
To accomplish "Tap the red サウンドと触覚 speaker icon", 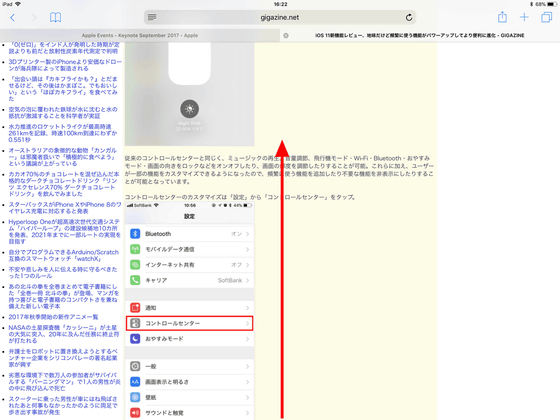I will point(135,413).
